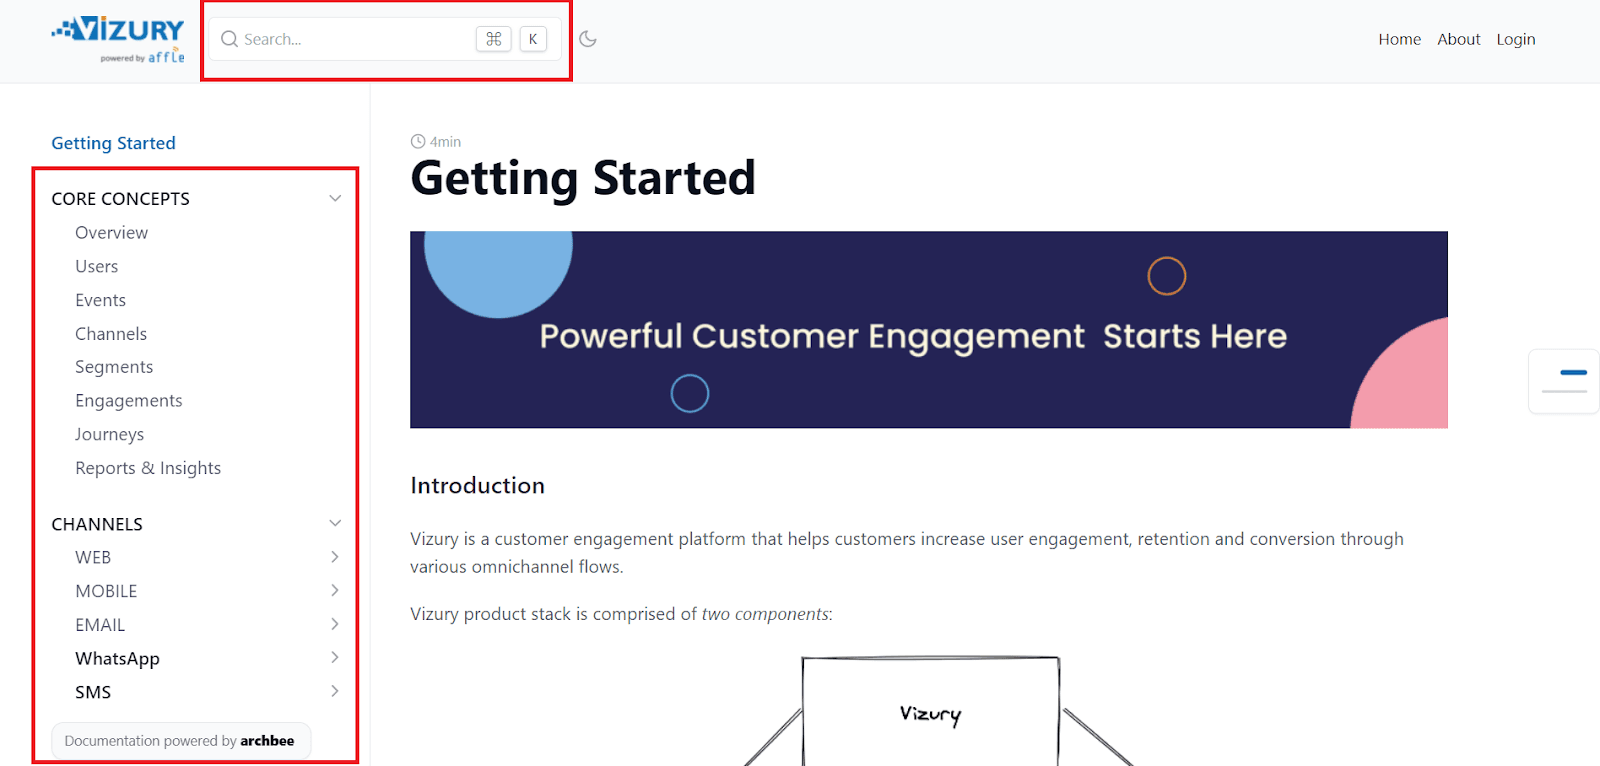Click the Vizury logo
This screenshot has width=1600, height=766.
[119, 39]
